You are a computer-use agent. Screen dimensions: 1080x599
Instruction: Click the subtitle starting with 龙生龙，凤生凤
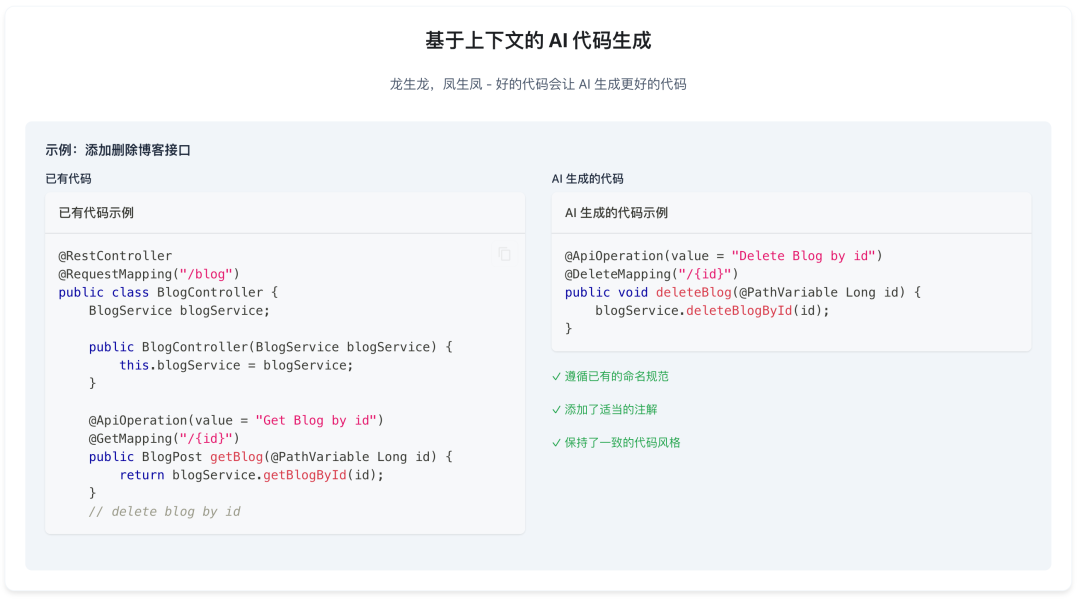coord(538,84)
